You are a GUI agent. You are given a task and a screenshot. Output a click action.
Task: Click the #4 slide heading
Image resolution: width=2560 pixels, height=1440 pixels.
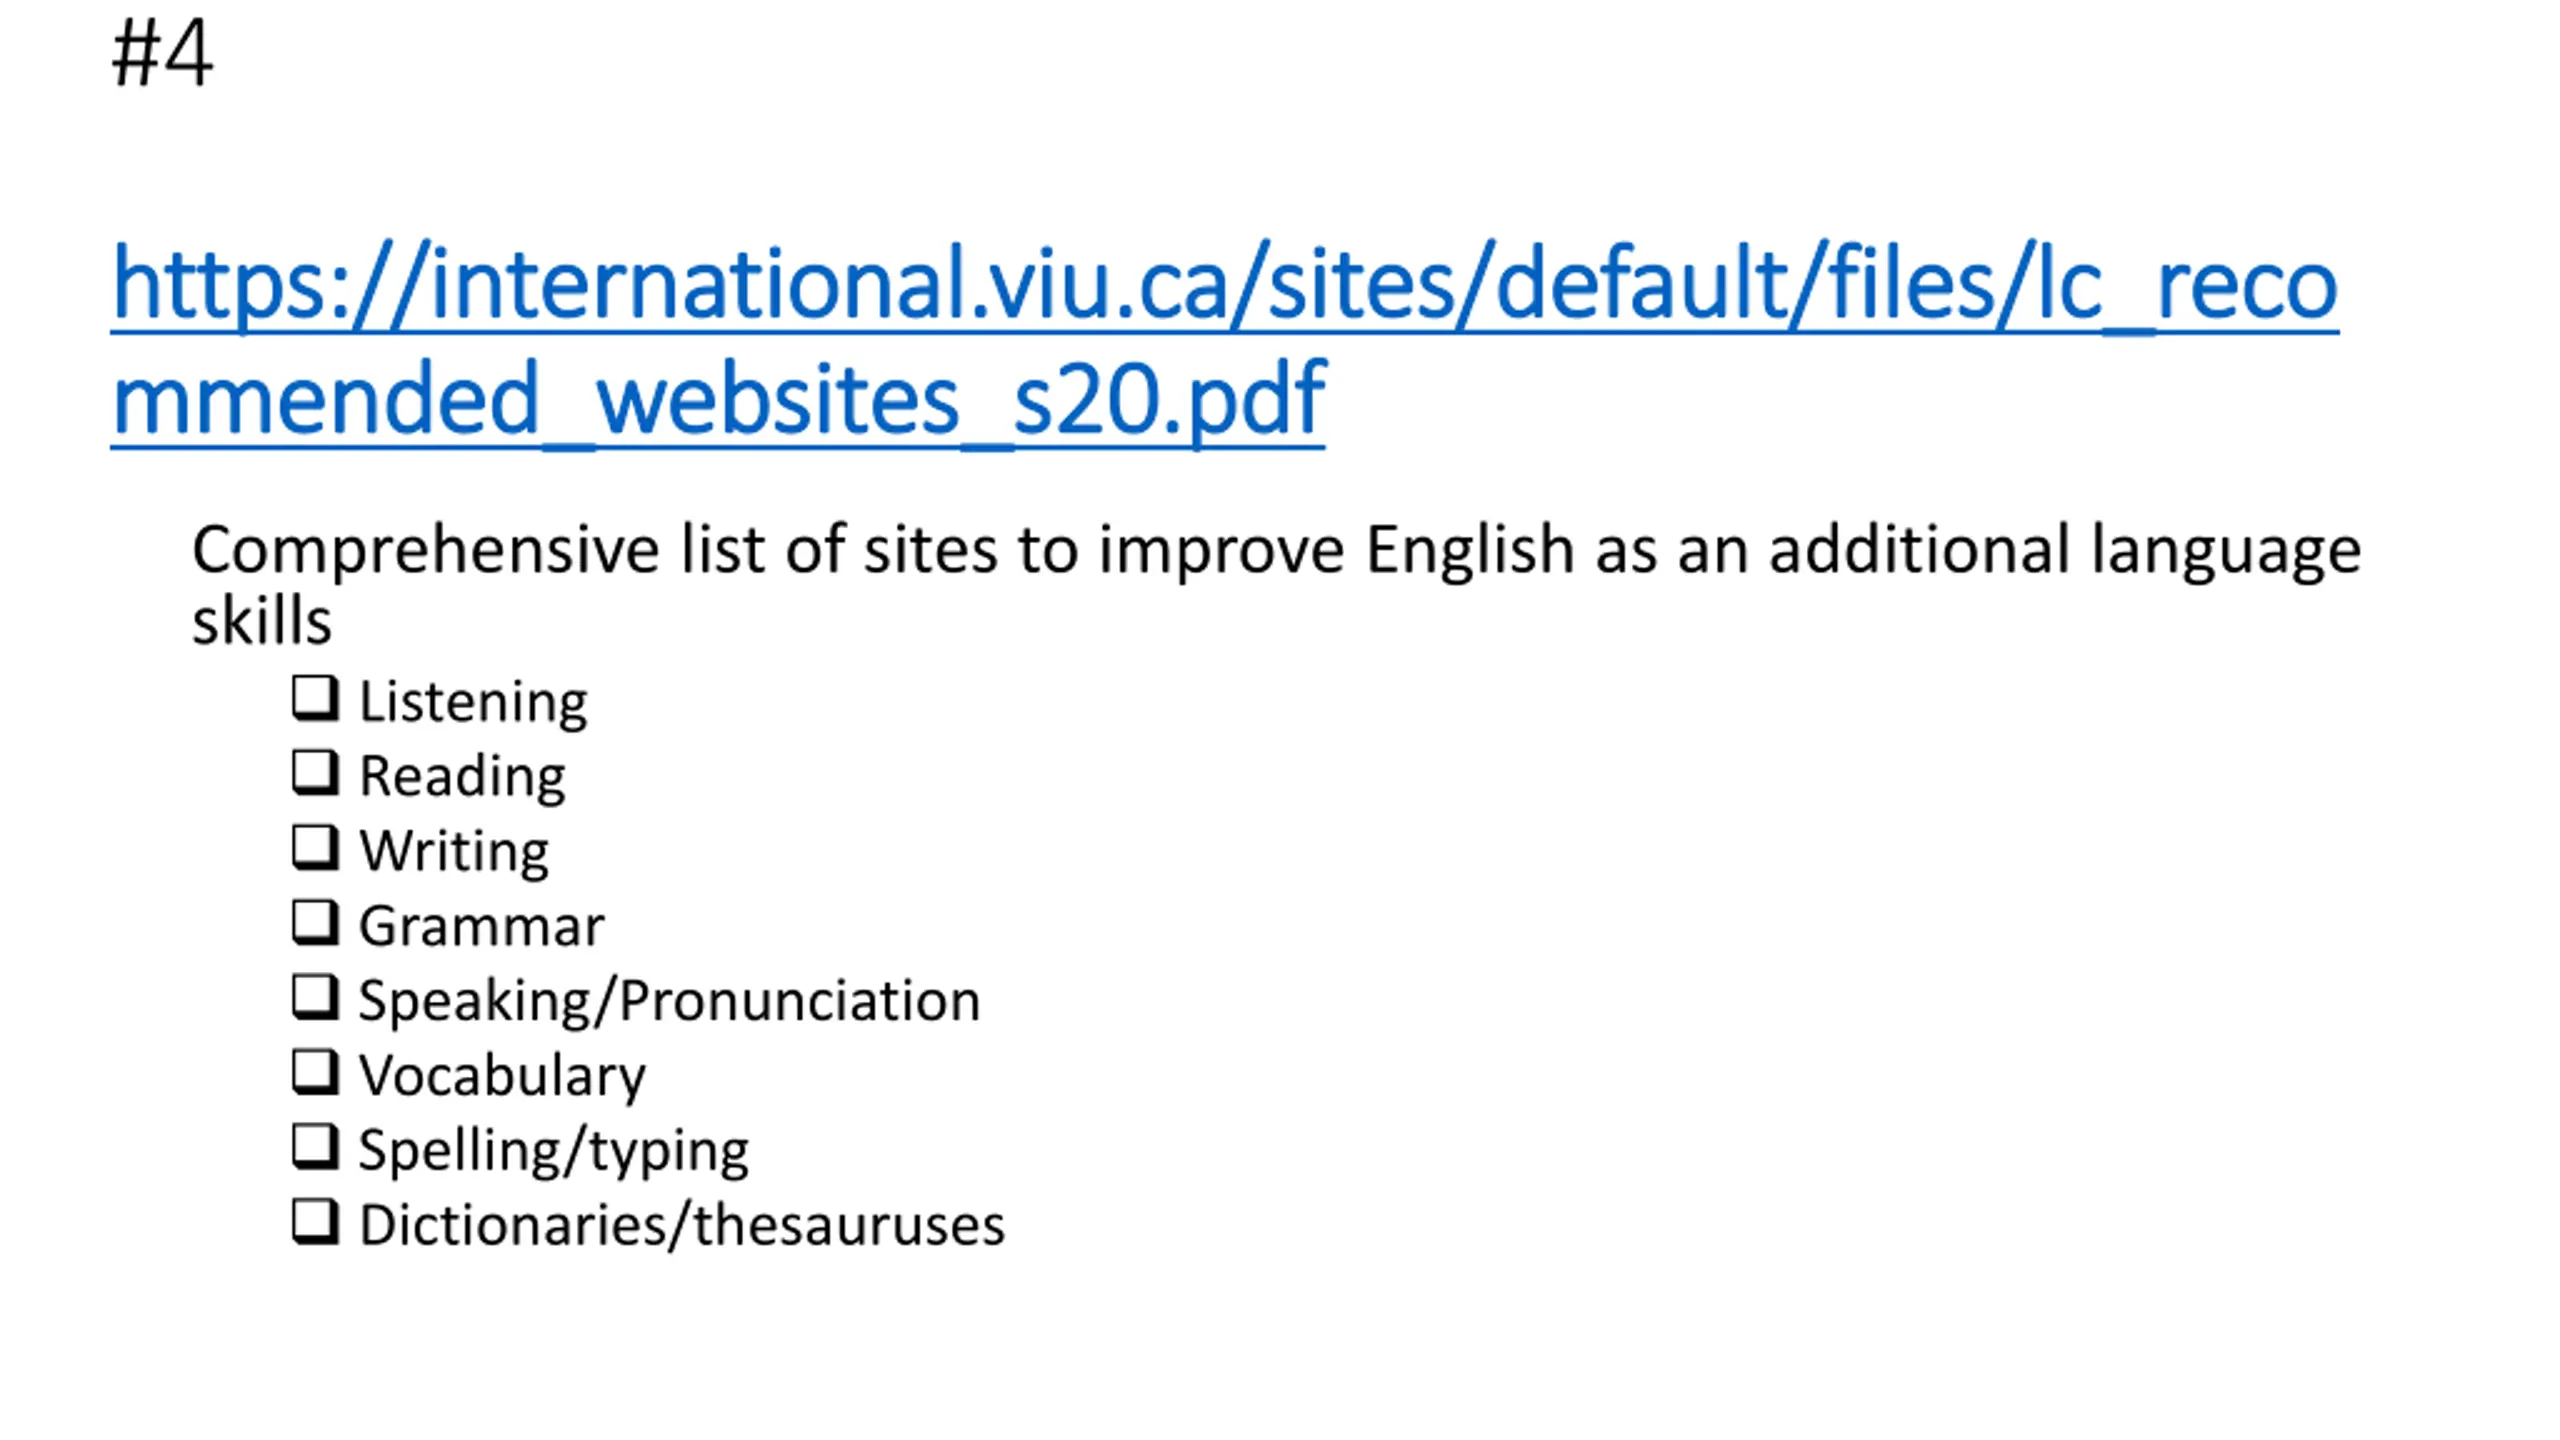coord(162,53)
